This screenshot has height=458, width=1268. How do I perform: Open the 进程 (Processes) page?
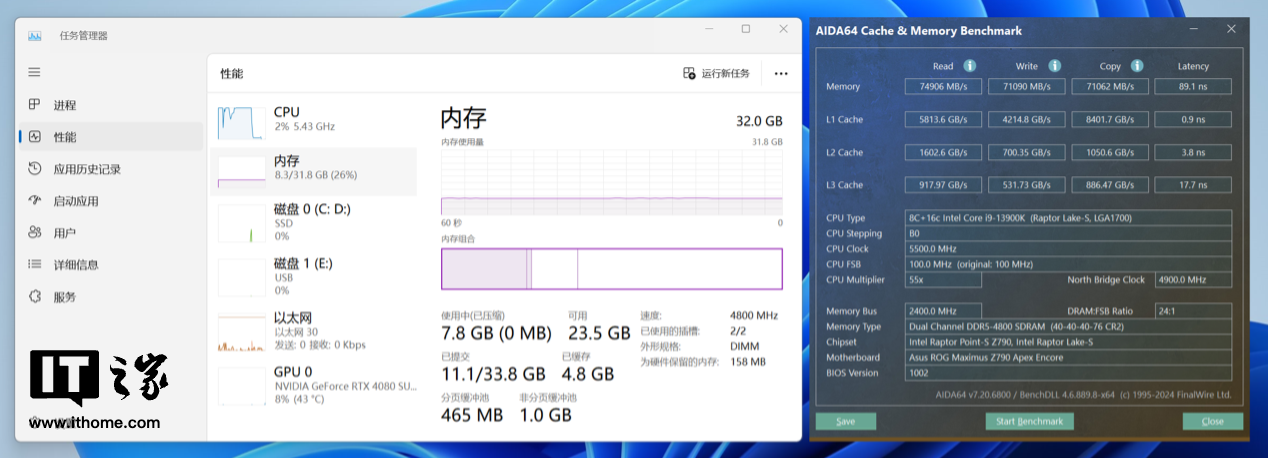coord(64,105)
